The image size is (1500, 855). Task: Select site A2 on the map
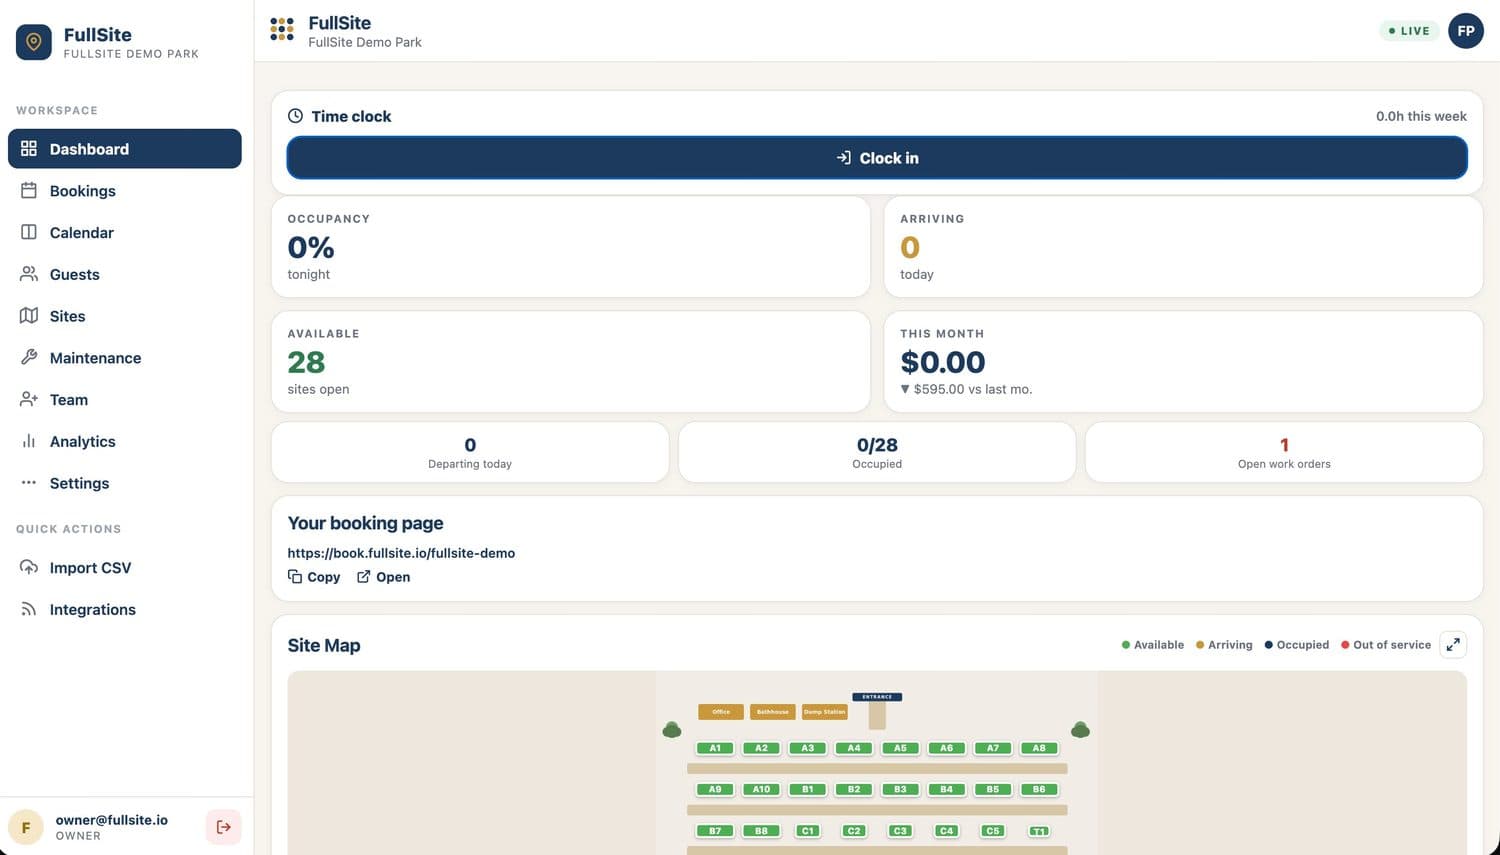pos(761,748)
